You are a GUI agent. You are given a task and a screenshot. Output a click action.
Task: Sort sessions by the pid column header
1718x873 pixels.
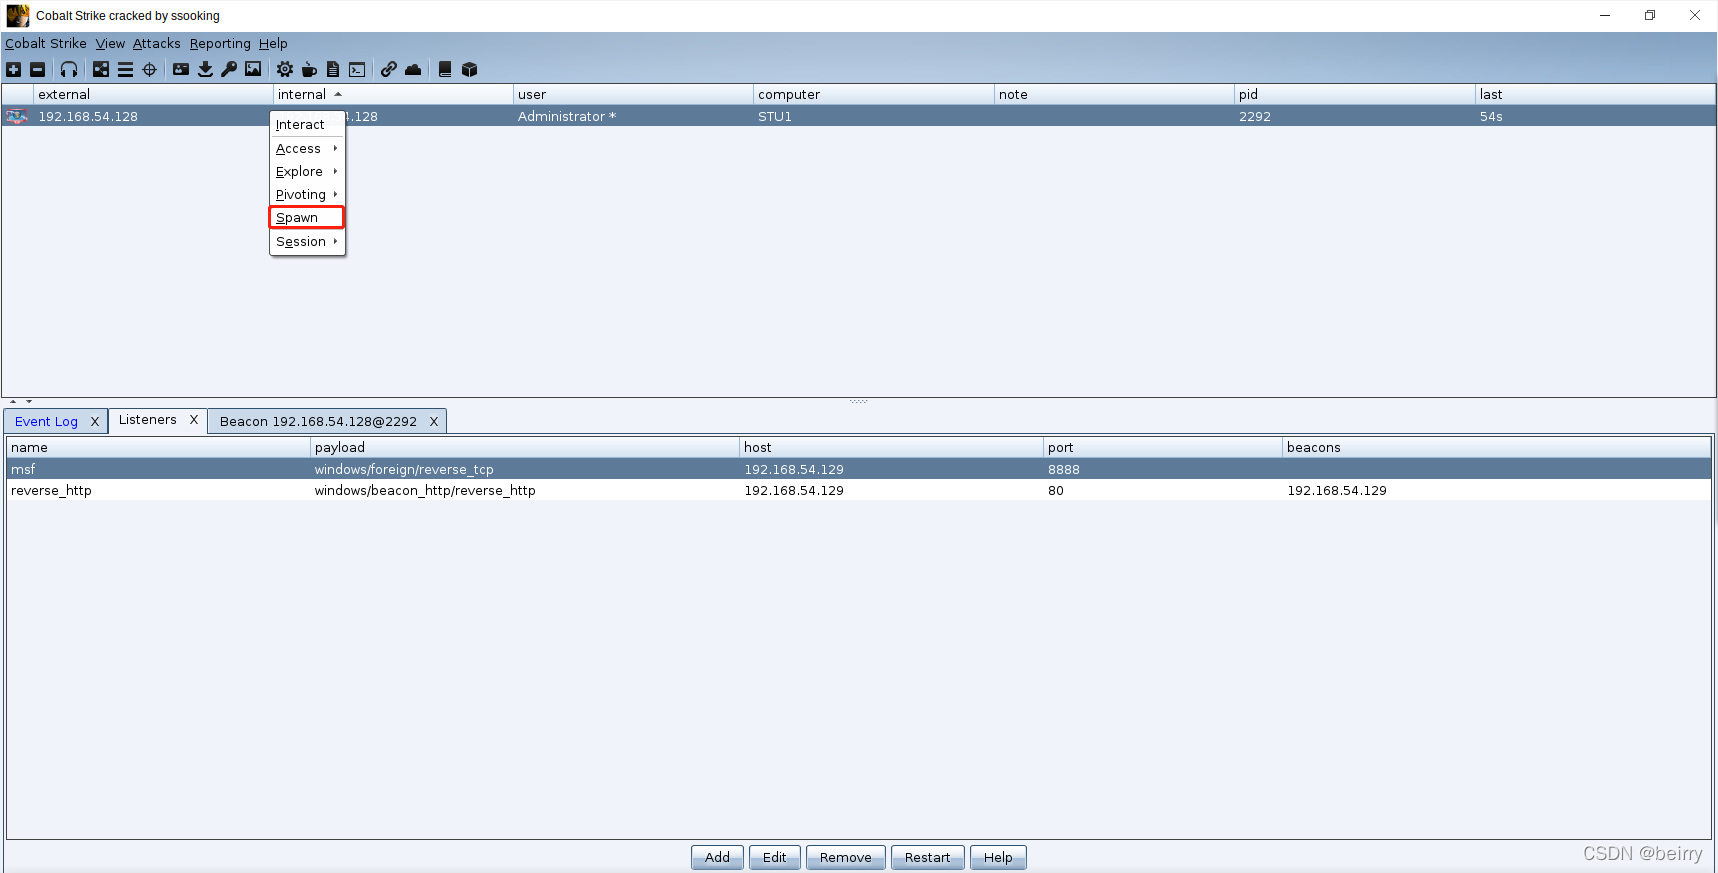point(1355,94)
